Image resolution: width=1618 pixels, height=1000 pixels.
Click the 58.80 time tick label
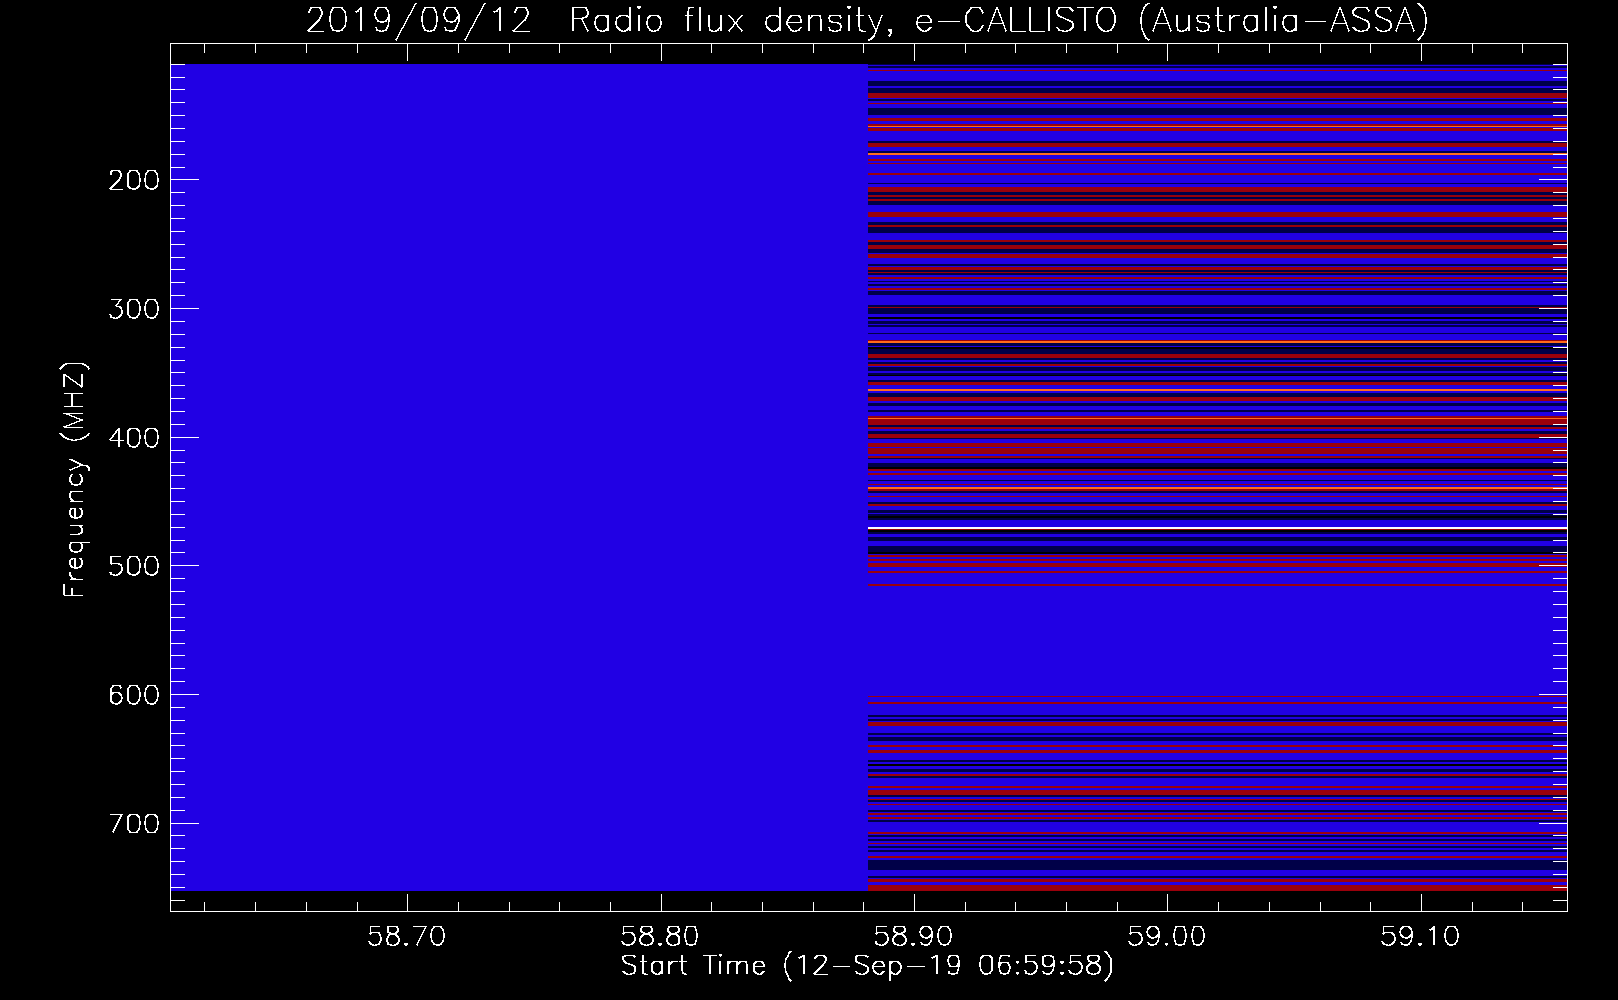(x=660, y=937)
